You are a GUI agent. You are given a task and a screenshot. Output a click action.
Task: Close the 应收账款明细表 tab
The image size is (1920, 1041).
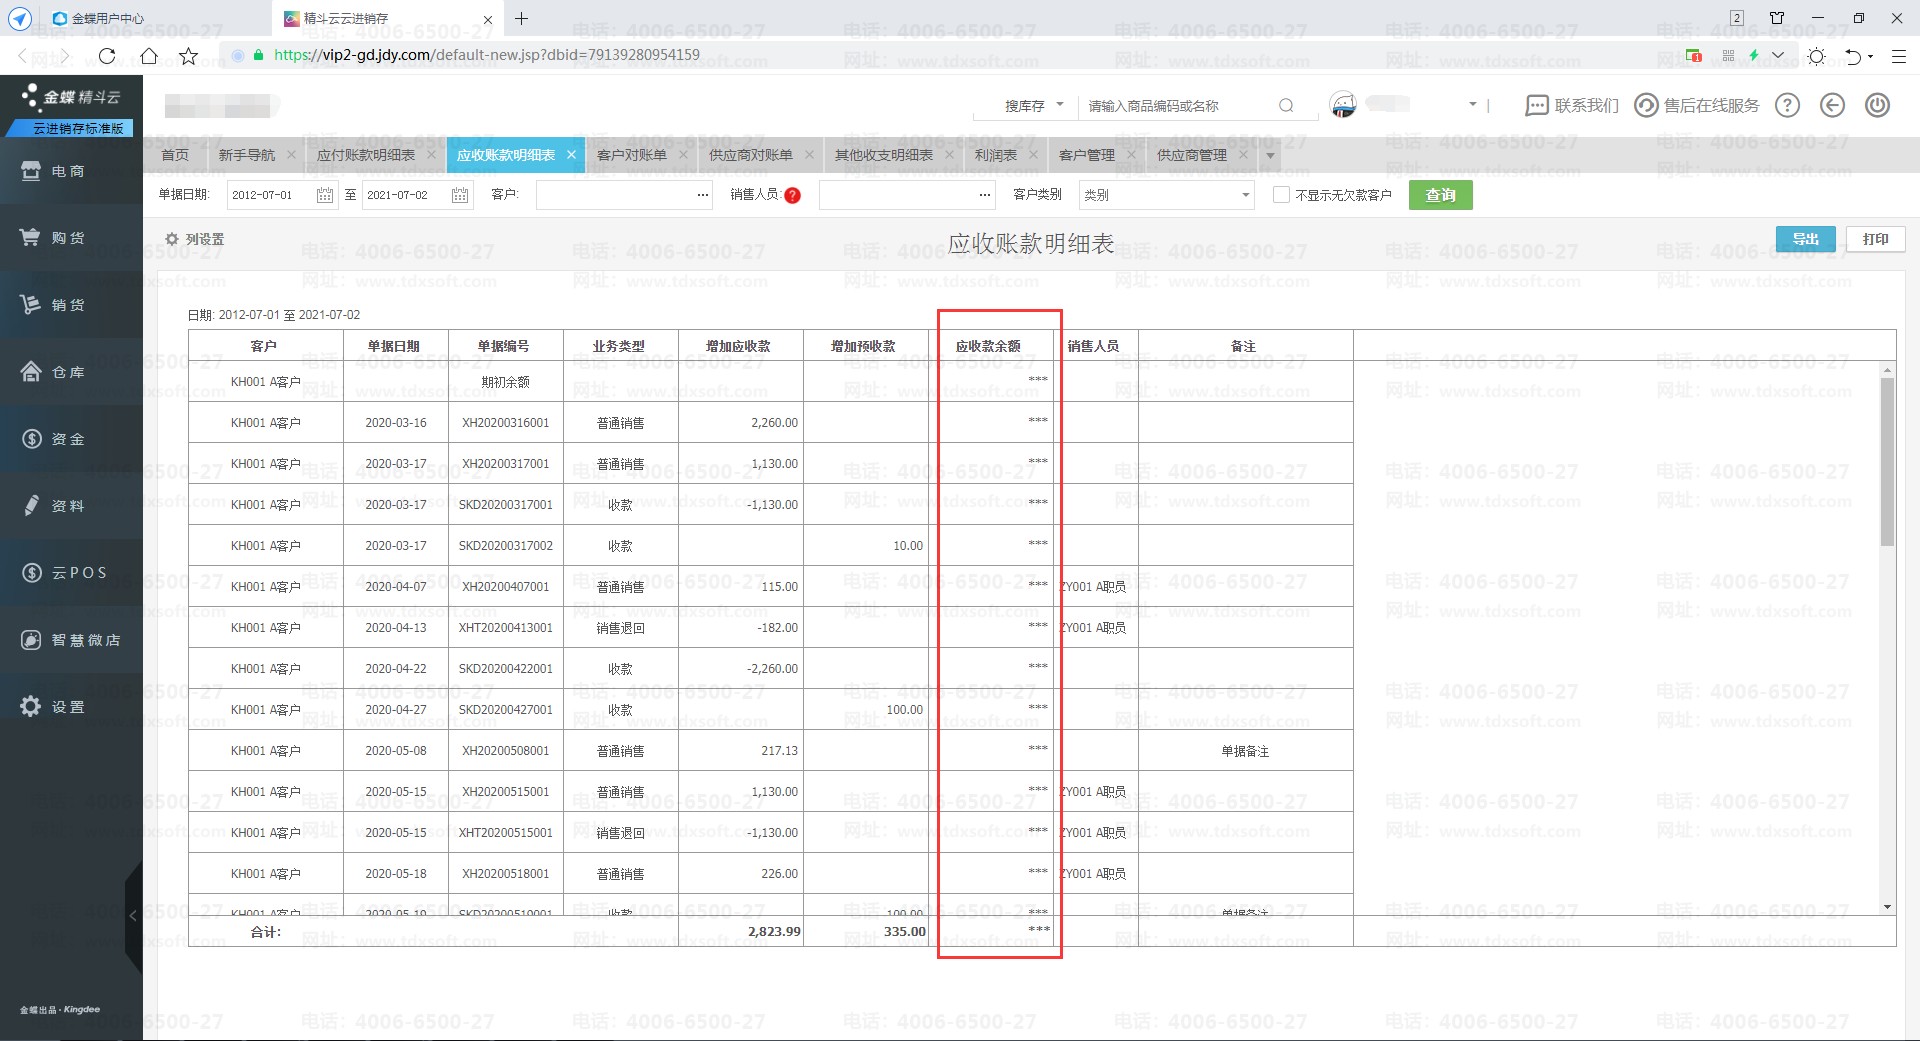[571, 155]
